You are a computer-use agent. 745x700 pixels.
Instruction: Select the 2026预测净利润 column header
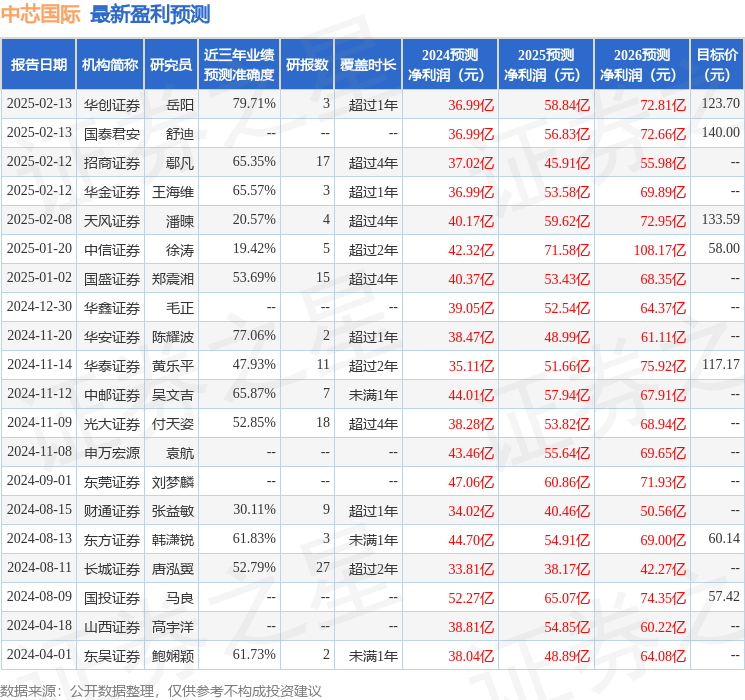(642, 64)
